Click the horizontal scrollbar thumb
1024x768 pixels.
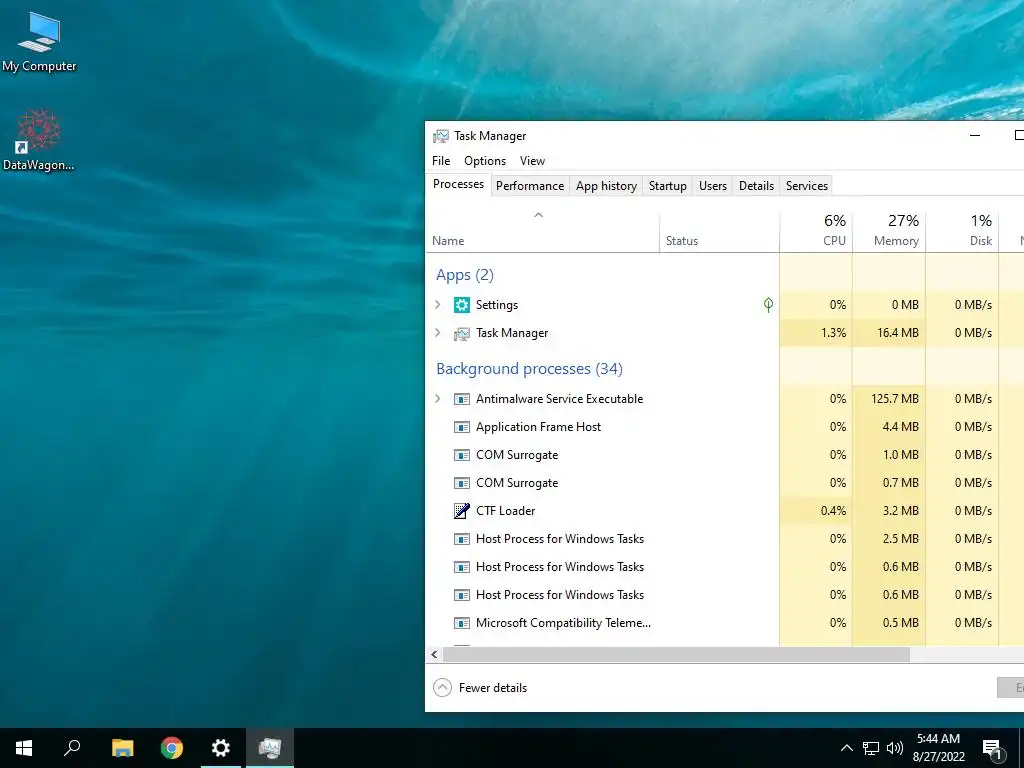point(677,654)
